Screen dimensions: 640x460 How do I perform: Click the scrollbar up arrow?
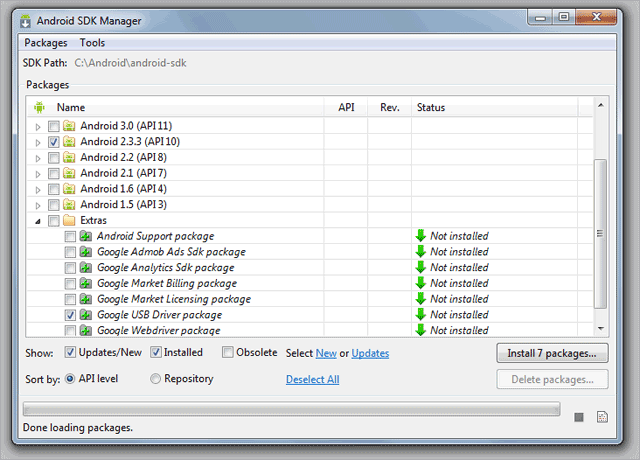point(600,105)
